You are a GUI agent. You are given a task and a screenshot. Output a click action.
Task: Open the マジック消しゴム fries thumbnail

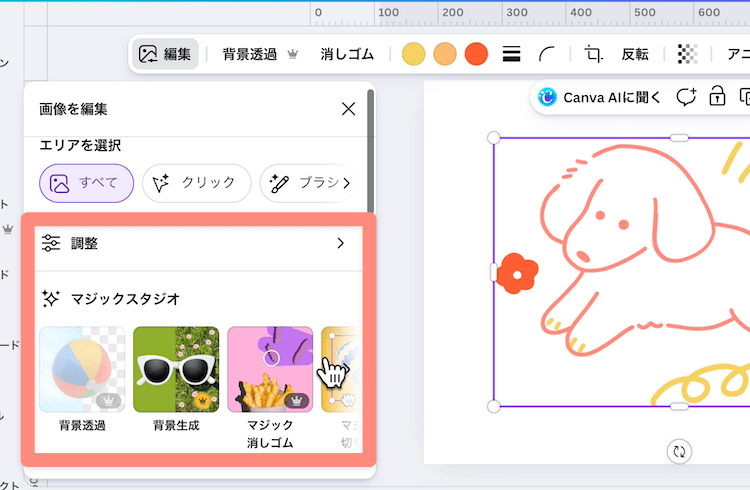(x=270, y=369)
